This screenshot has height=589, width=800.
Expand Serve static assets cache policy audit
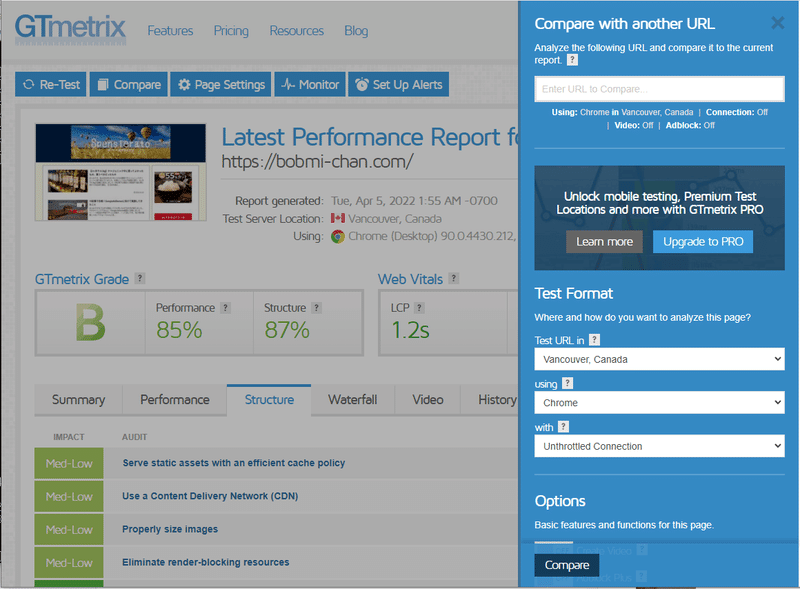click(234, 463)
